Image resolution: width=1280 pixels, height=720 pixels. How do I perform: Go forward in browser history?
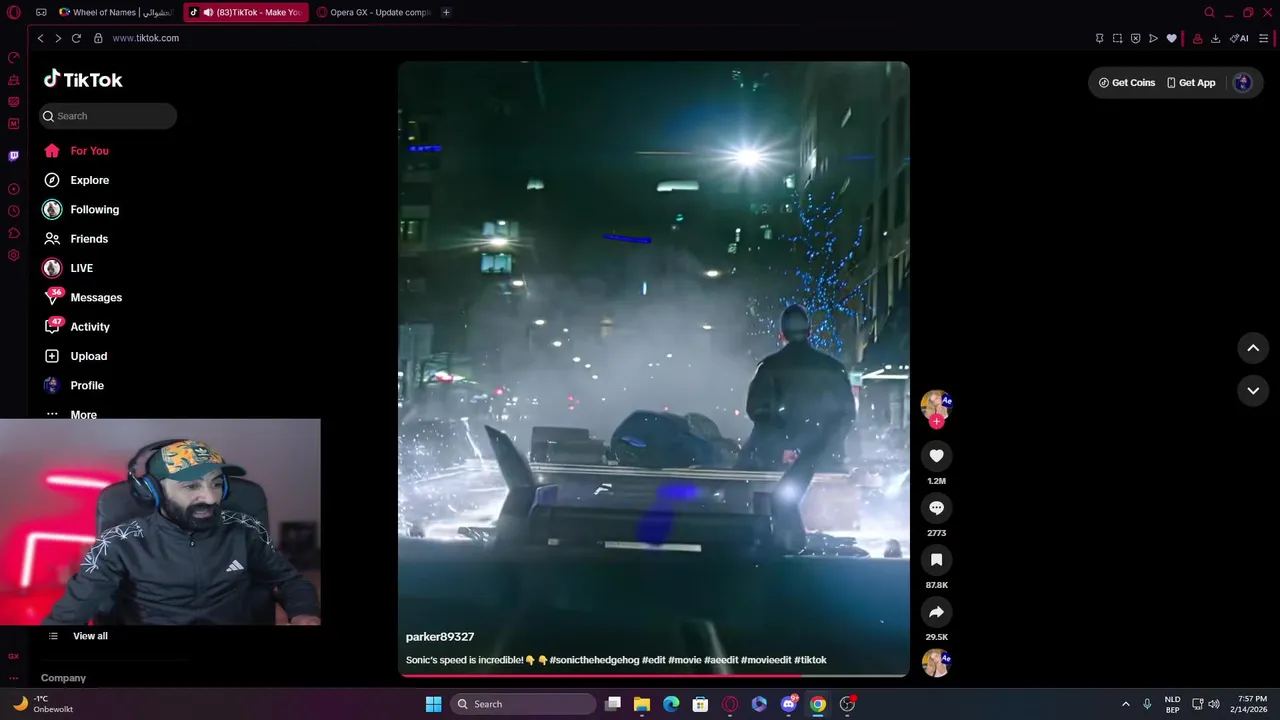(x=58, y=38)
